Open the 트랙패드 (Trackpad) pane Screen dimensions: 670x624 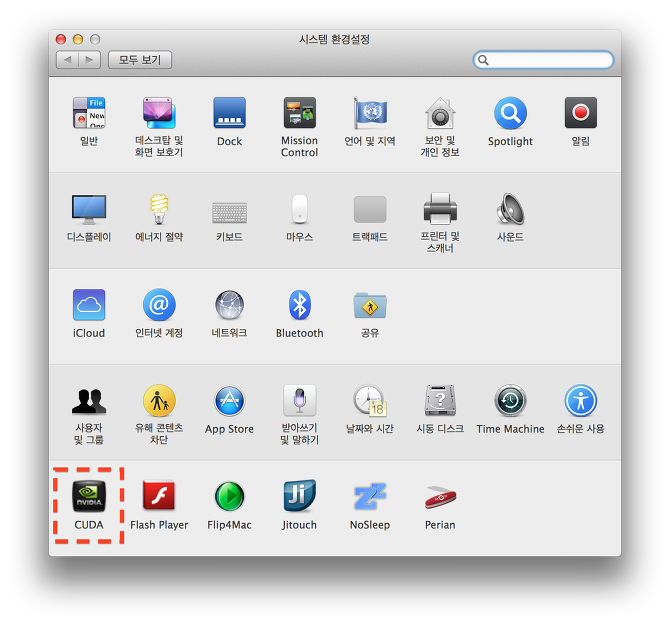(x=370, y=209)
